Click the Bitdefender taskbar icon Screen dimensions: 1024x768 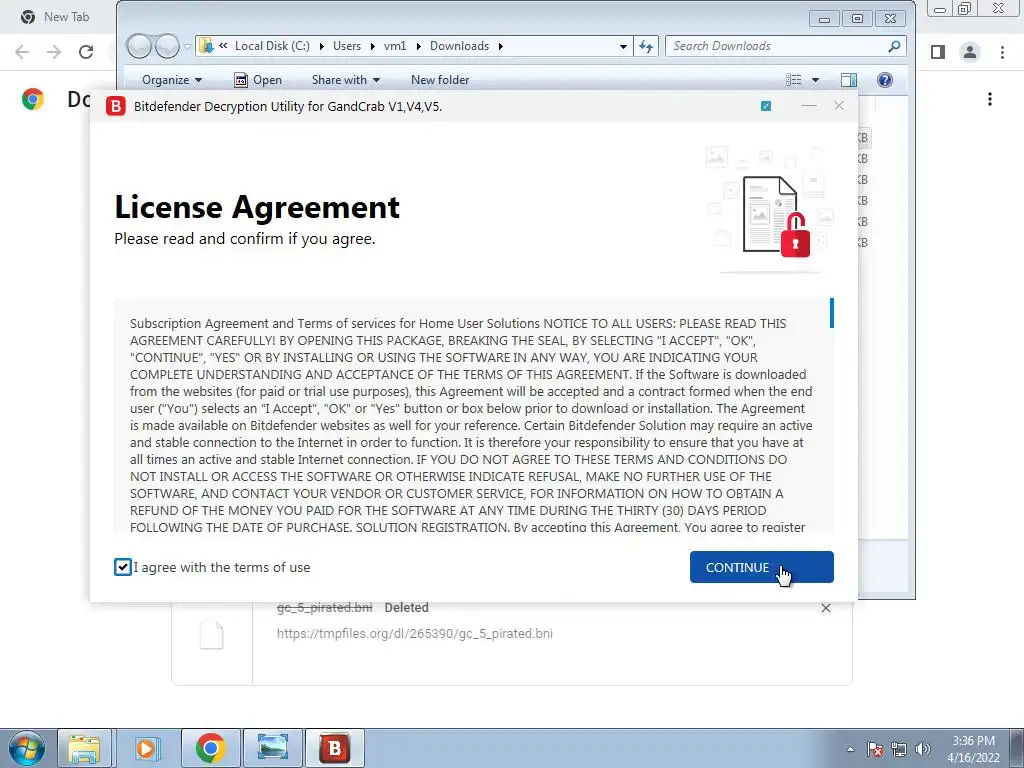(x=335, y=748)
